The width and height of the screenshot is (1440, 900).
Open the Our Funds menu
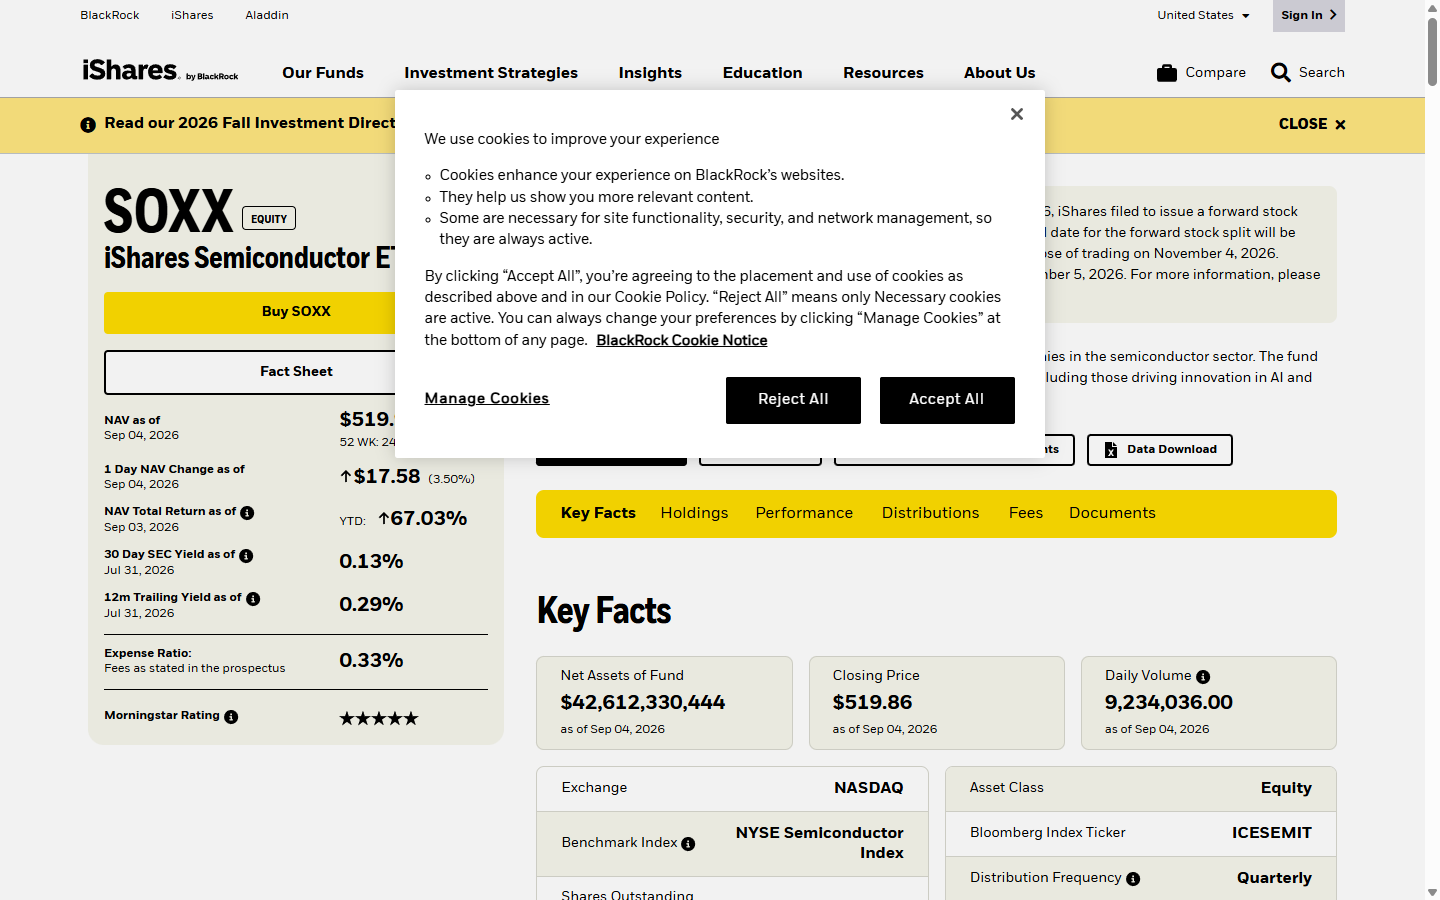323,73
